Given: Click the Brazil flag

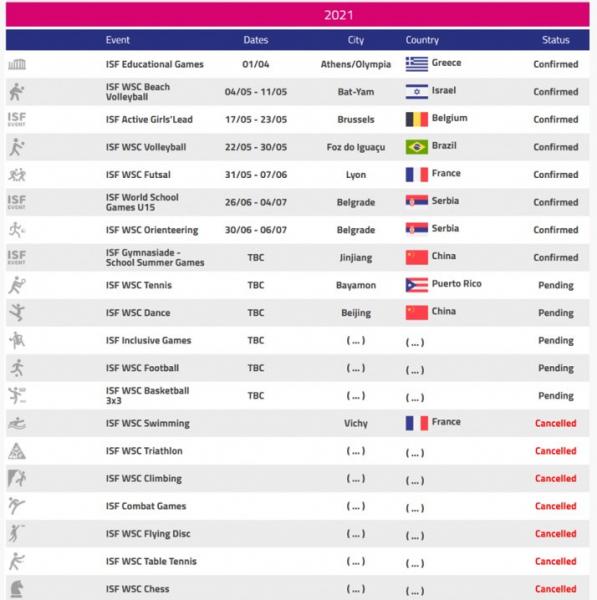Looking at the screenshot, I should pyautogui.click(x=417, y=147).
